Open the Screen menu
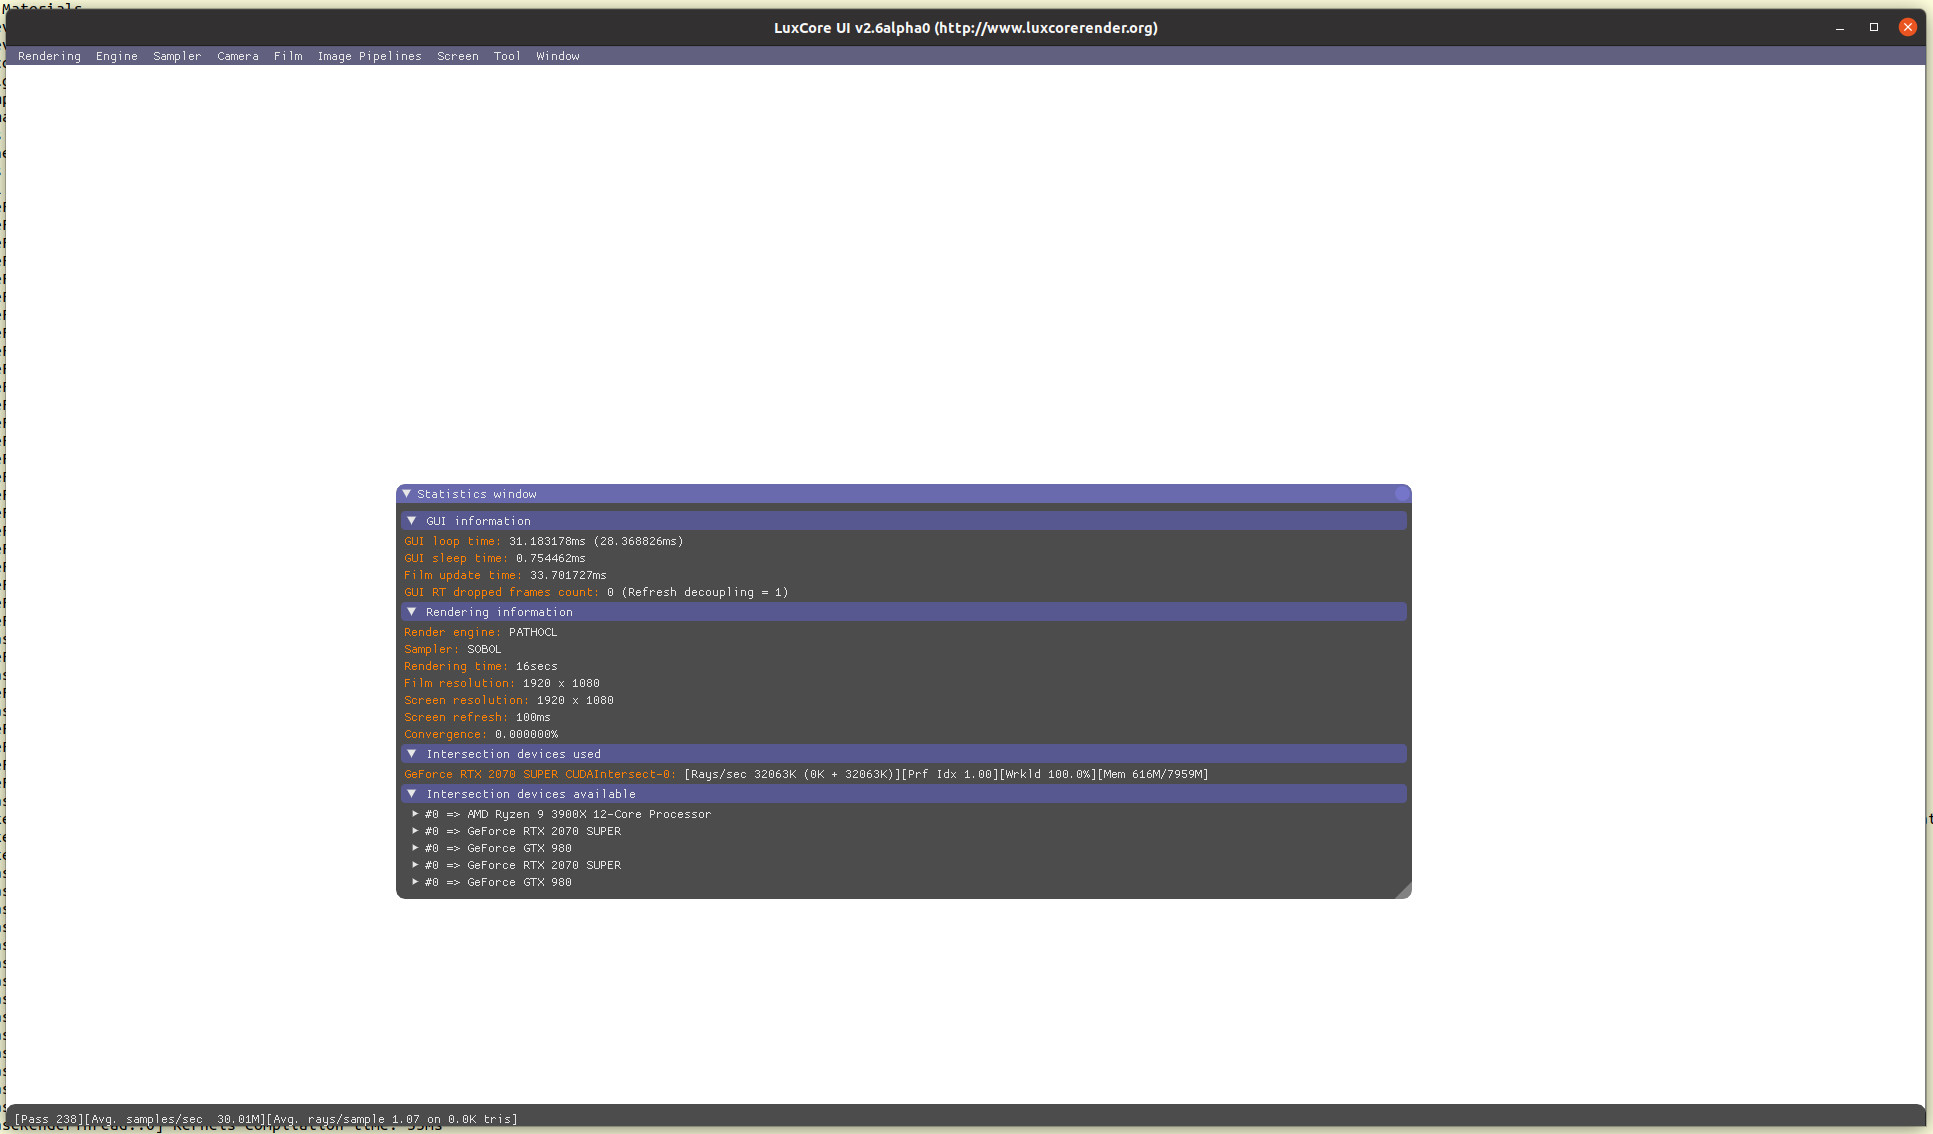Viewport: 1933px width, 1134px height. [x=458, y=56]
